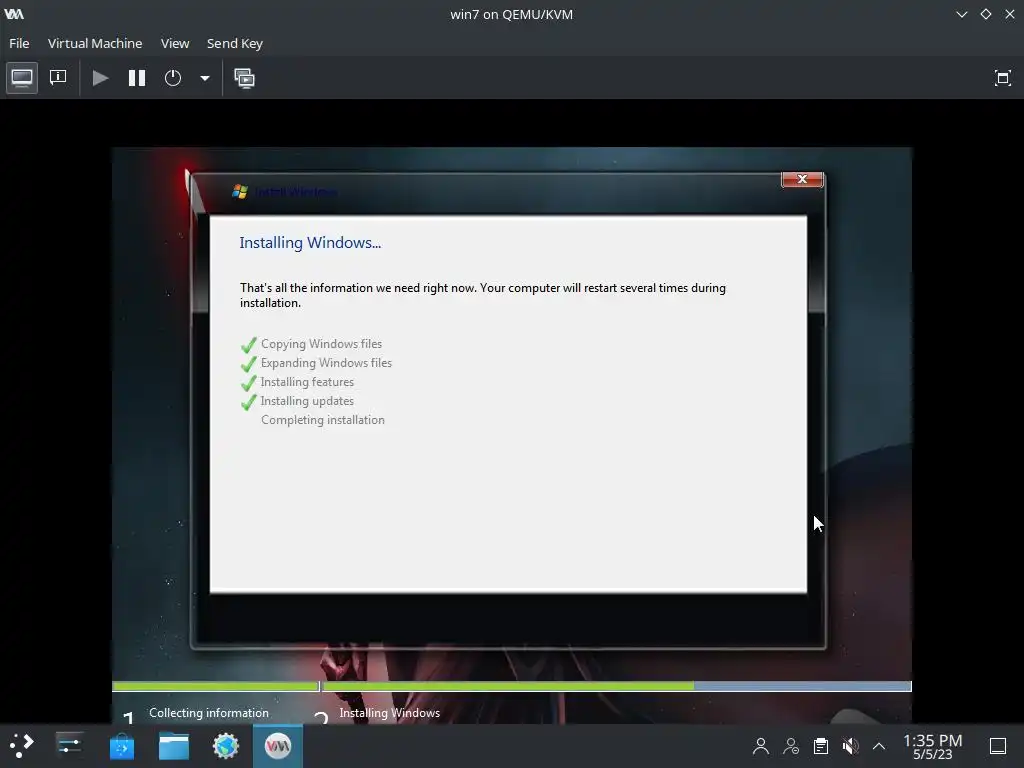The image size is (1024, 768).
Task: Click the 'Installing features' step
Action: 307,381
